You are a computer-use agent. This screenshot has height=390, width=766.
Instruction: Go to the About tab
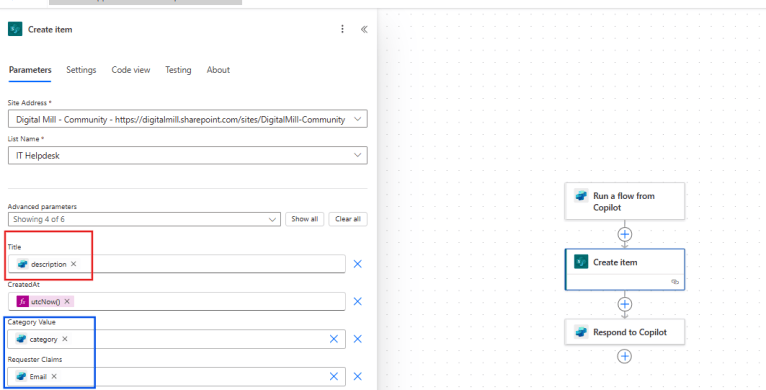click(218, 70)
